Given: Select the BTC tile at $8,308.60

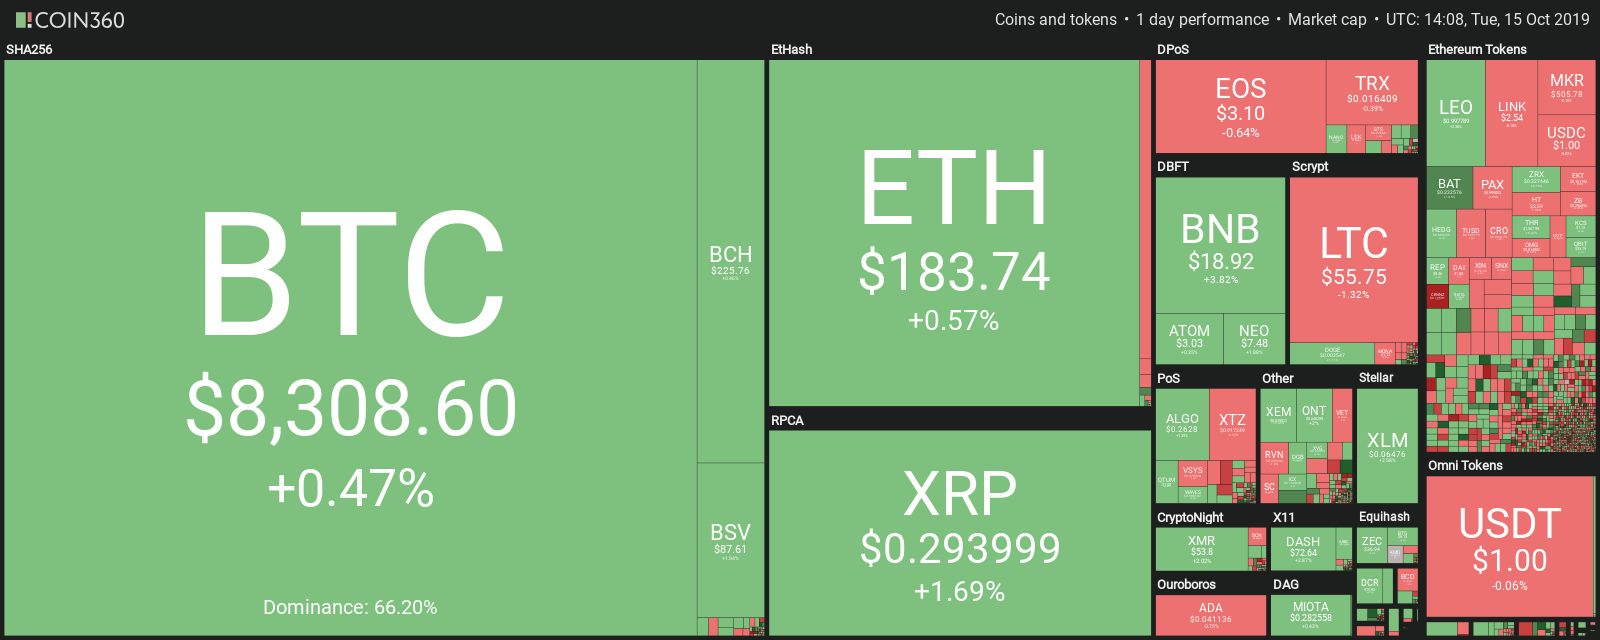Looking at the screenshot, I should tap(350, 347).
